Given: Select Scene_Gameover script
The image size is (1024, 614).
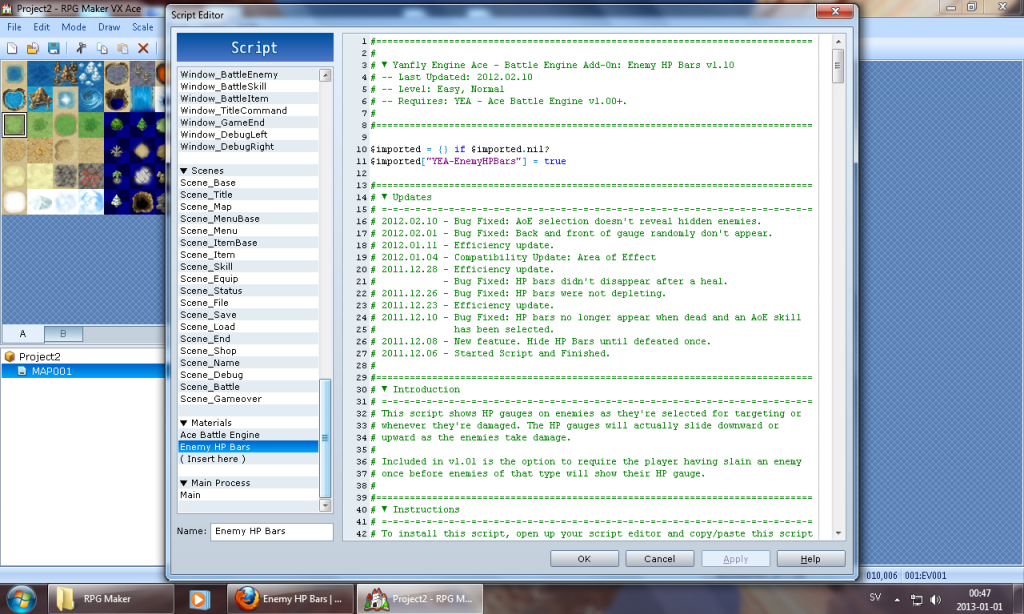Looking at the screenshot, I should point(248,398).
